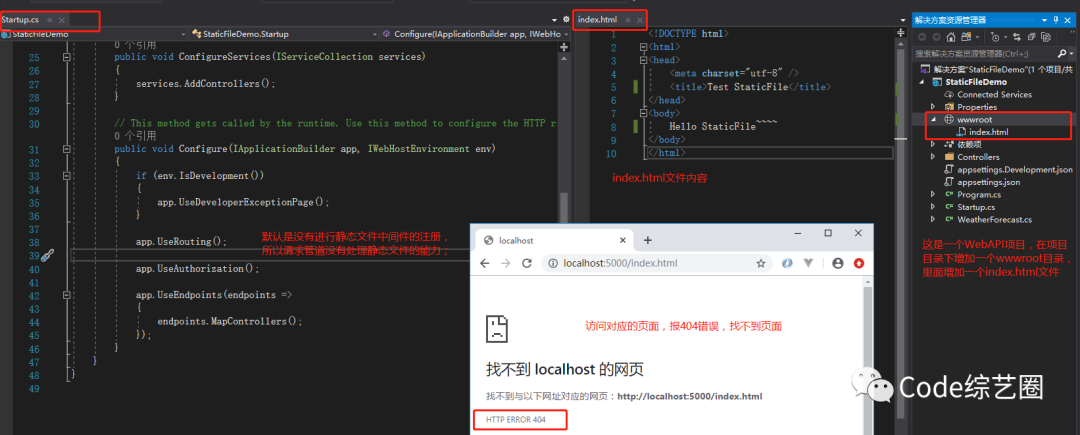1080x435 pixels.
Task: Click the Hello StaticFile text line
Action: (723, 127)
